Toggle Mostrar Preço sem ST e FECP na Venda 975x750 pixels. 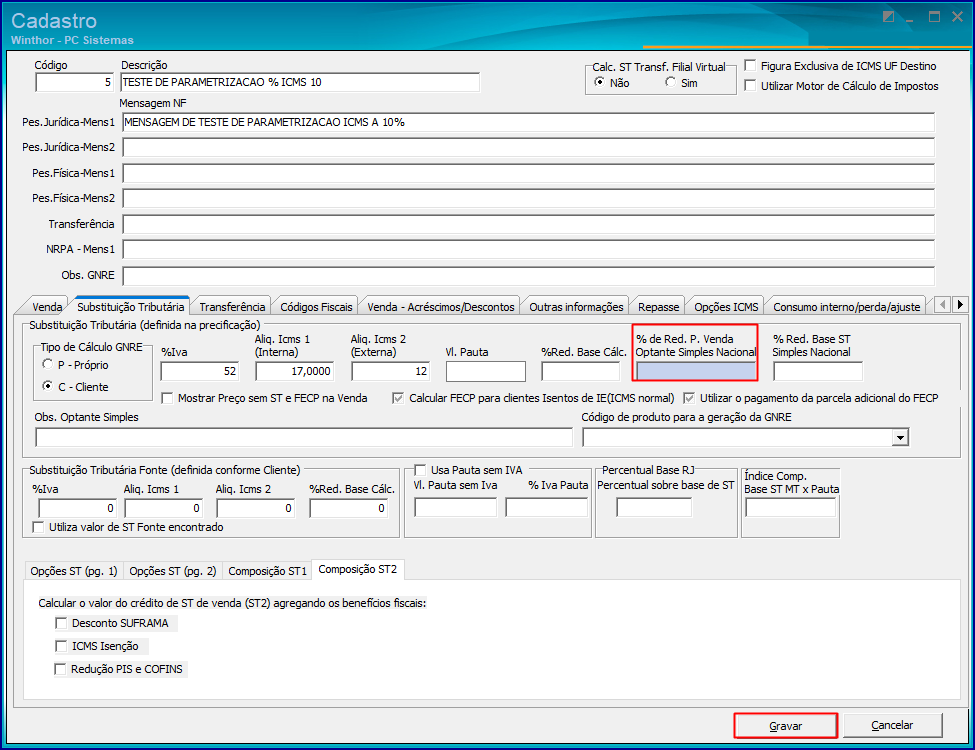(167, 398)
